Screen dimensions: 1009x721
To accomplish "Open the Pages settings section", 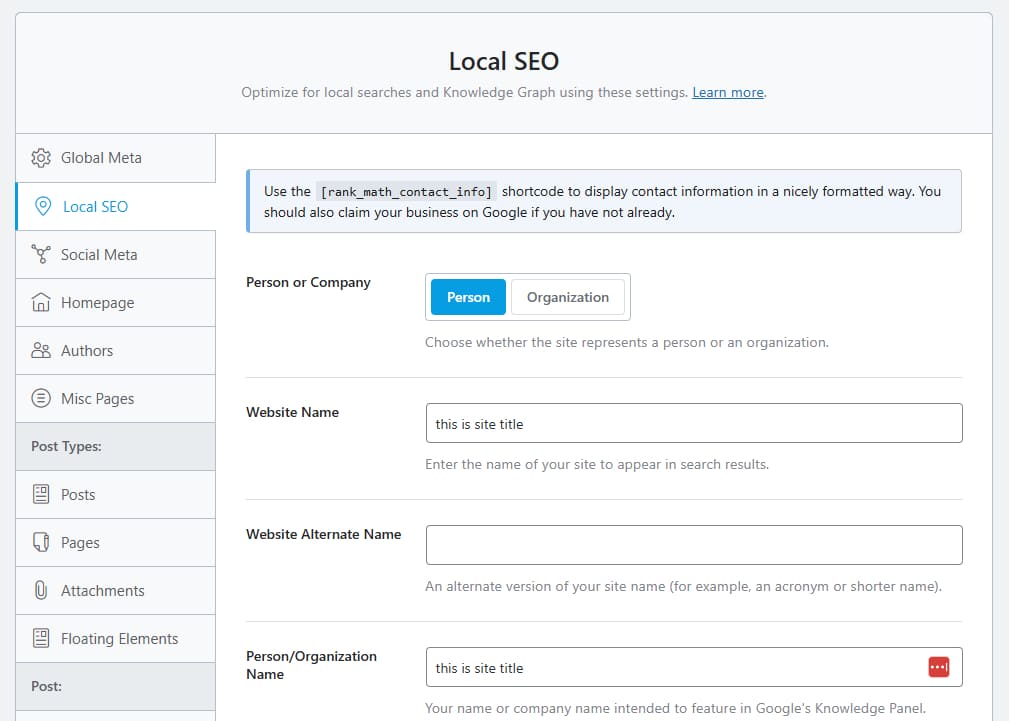I will (x=82, y=542).
